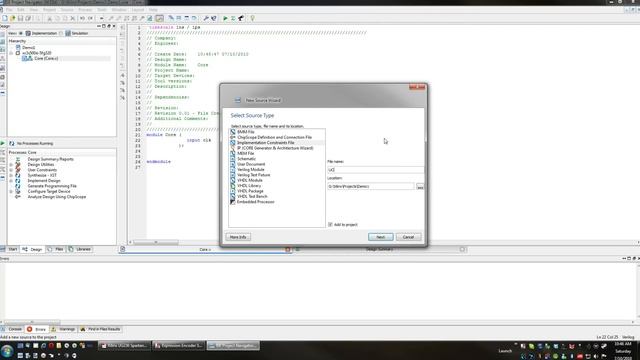Image resolution: width=640 pixels, height=360 pixels.
Task: Click the light bulb tips toolbar icon
Action: pos(252,18)
